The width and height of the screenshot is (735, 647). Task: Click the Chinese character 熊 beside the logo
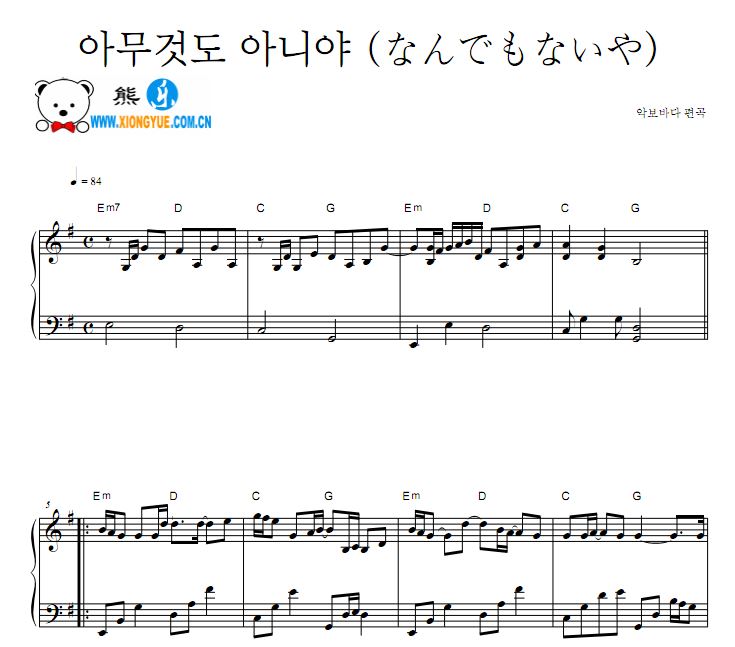click(x=126, y=96)
